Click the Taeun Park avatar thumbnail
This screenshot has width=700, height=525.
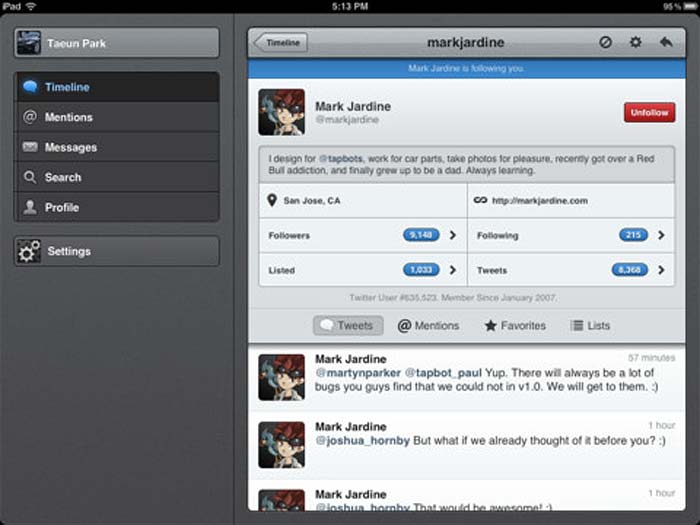[29, 43]
